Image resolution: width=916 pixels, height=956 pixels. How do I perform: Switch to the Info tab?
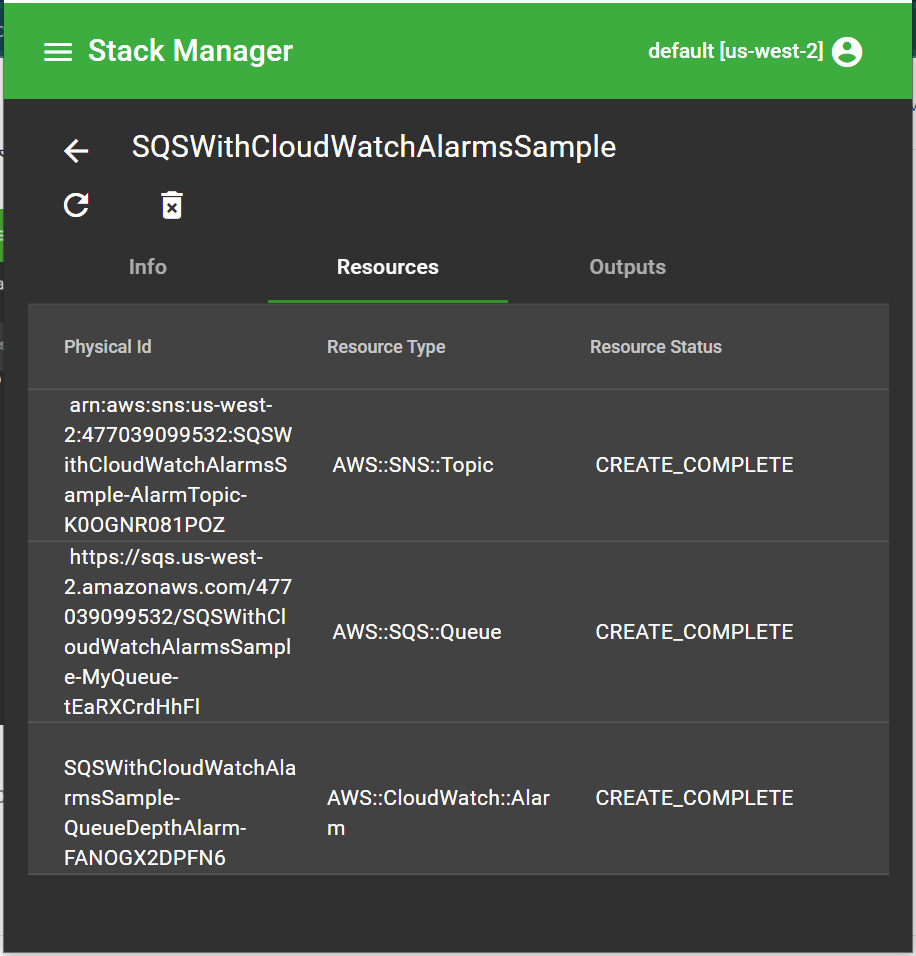(x=147, y=268)
